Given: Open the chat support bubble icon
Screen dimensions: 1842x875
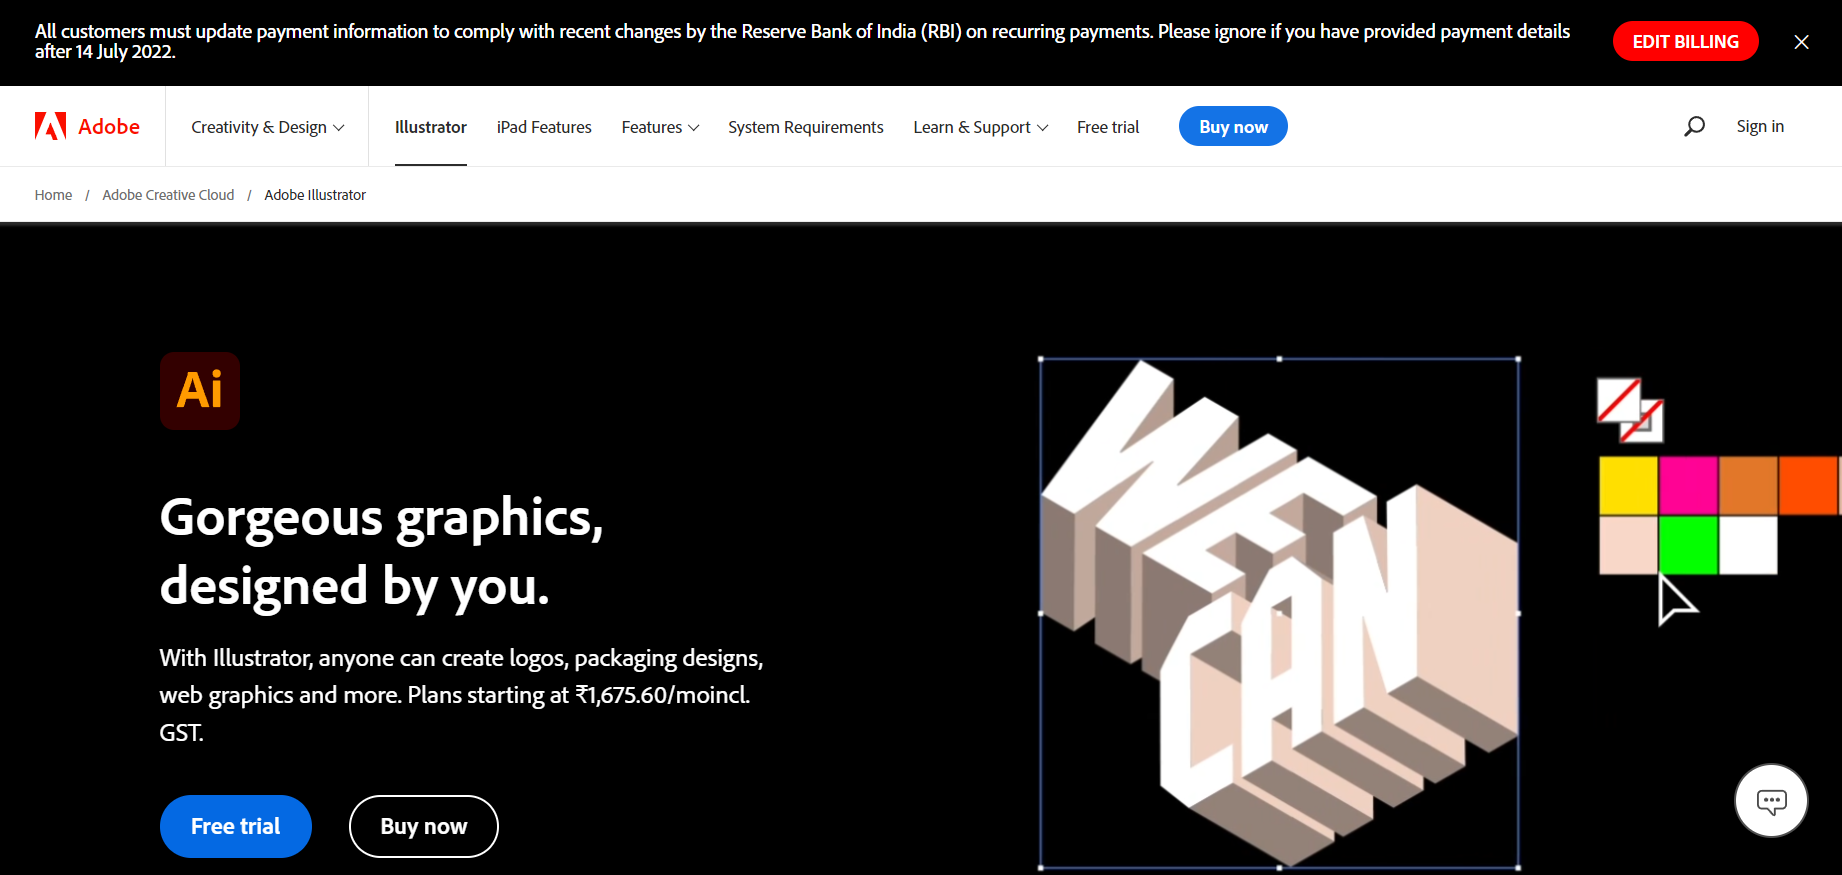Looking at the screenshot, I should click(1771, 801).
